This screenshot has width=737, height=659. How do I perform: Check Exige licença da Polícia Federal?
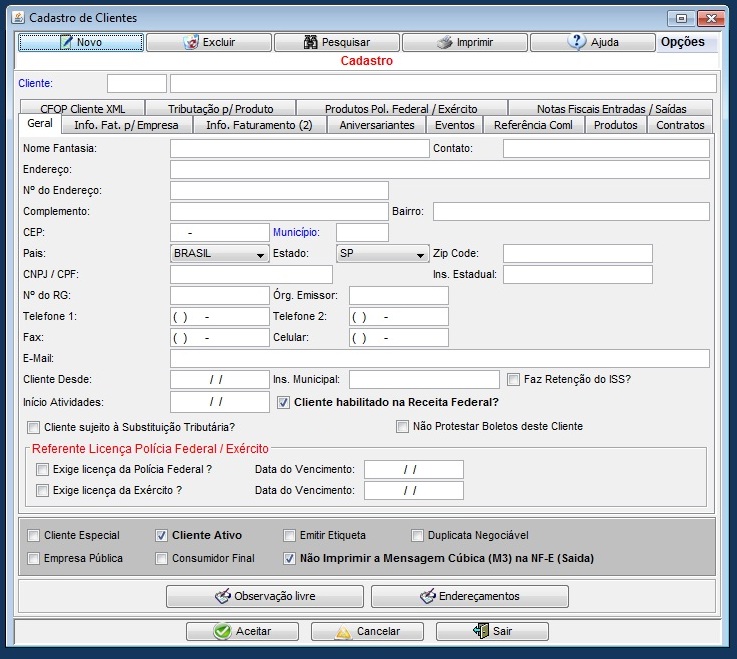(x=42, y=469)
